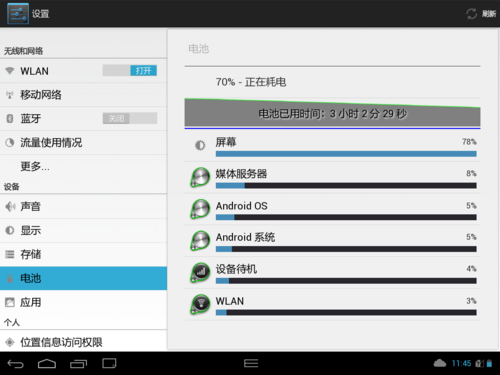This screenshot has height=375, width=500.
Task: Open 流量使用情况 data usage
Action: coord(83,143)
